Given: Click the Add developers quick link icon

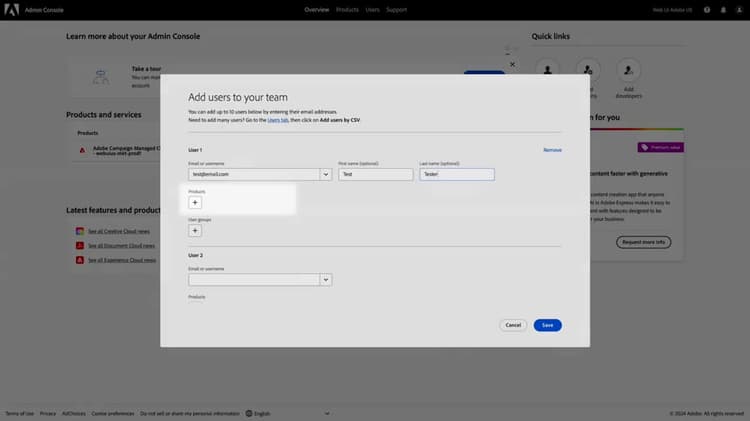Looking at the screenshot, I should pyautogui.click(x=629, y=70).
